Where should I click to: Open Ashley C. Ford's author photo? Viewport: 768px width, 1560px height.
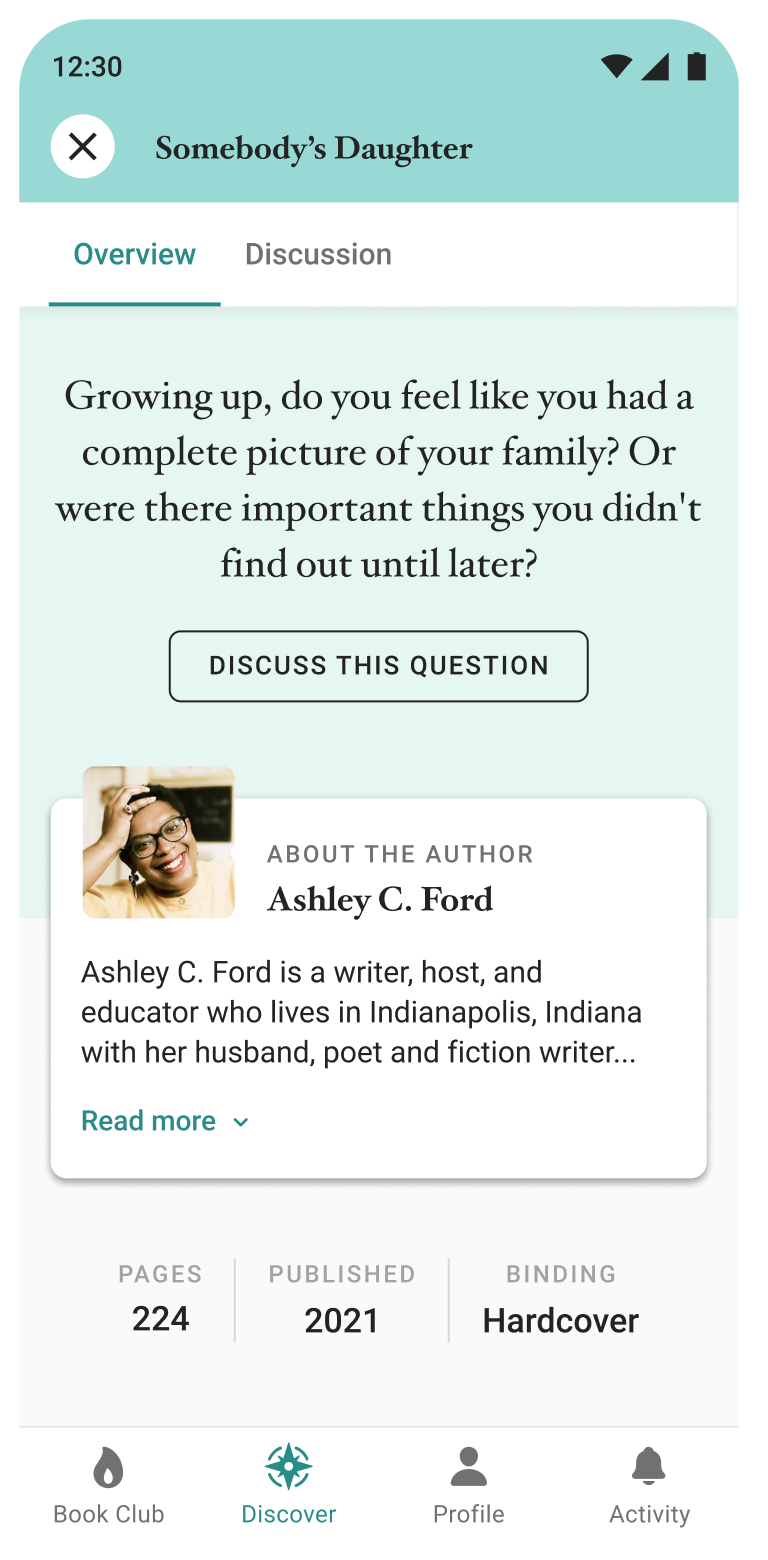[159, 842]
